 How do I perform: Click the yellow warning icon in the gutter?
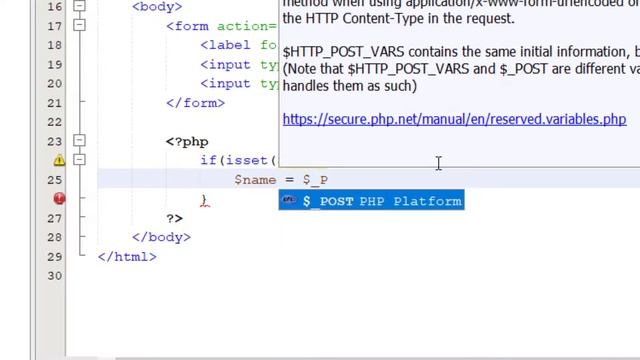coord(59,160)
